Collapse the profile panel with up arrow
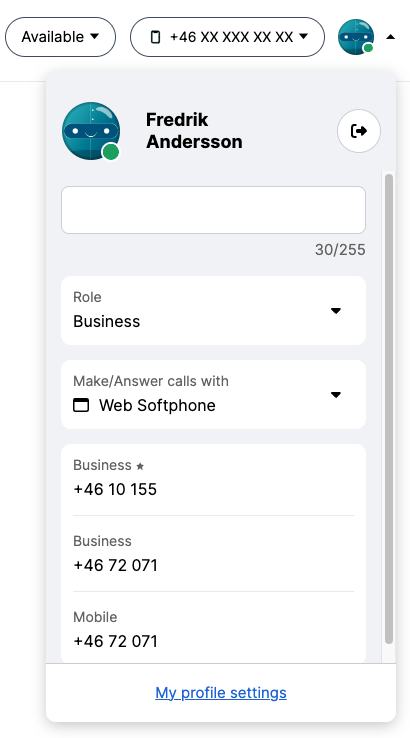This screenshot has height=738, width=410. 390,37
